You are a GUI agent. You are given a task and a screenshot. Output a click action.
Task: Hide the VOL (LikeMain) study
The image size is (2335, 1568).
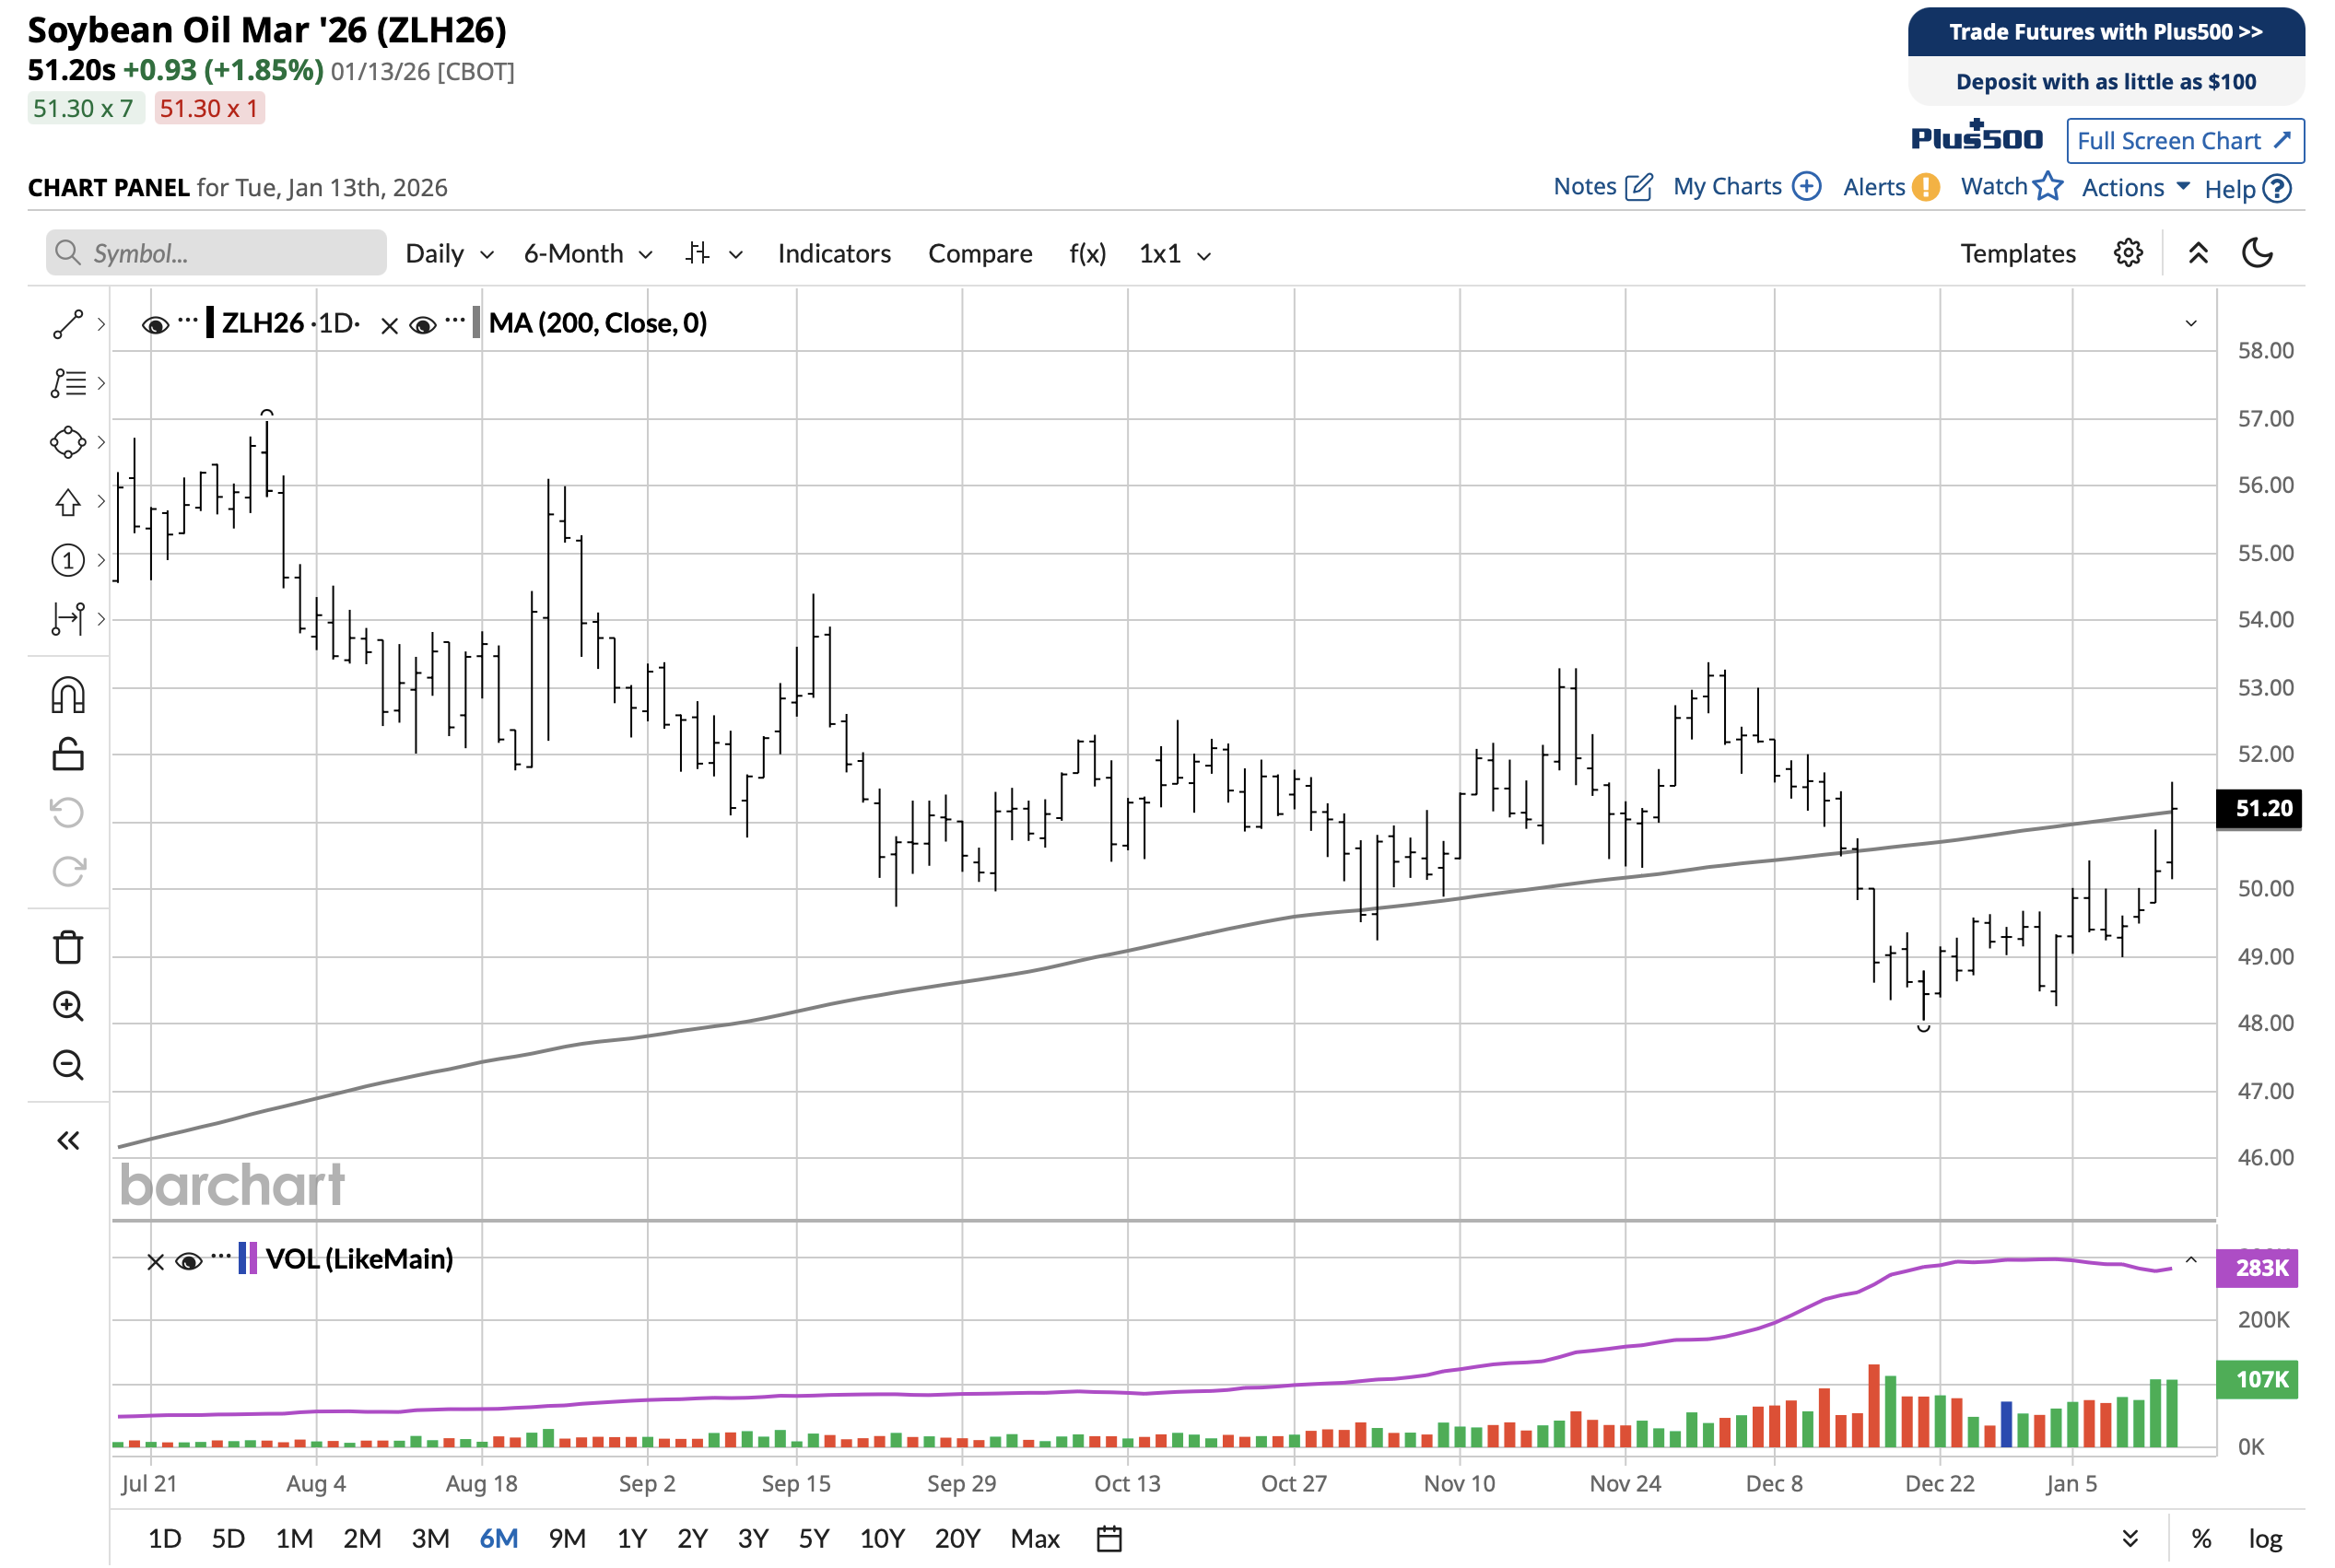(188, 1260)
